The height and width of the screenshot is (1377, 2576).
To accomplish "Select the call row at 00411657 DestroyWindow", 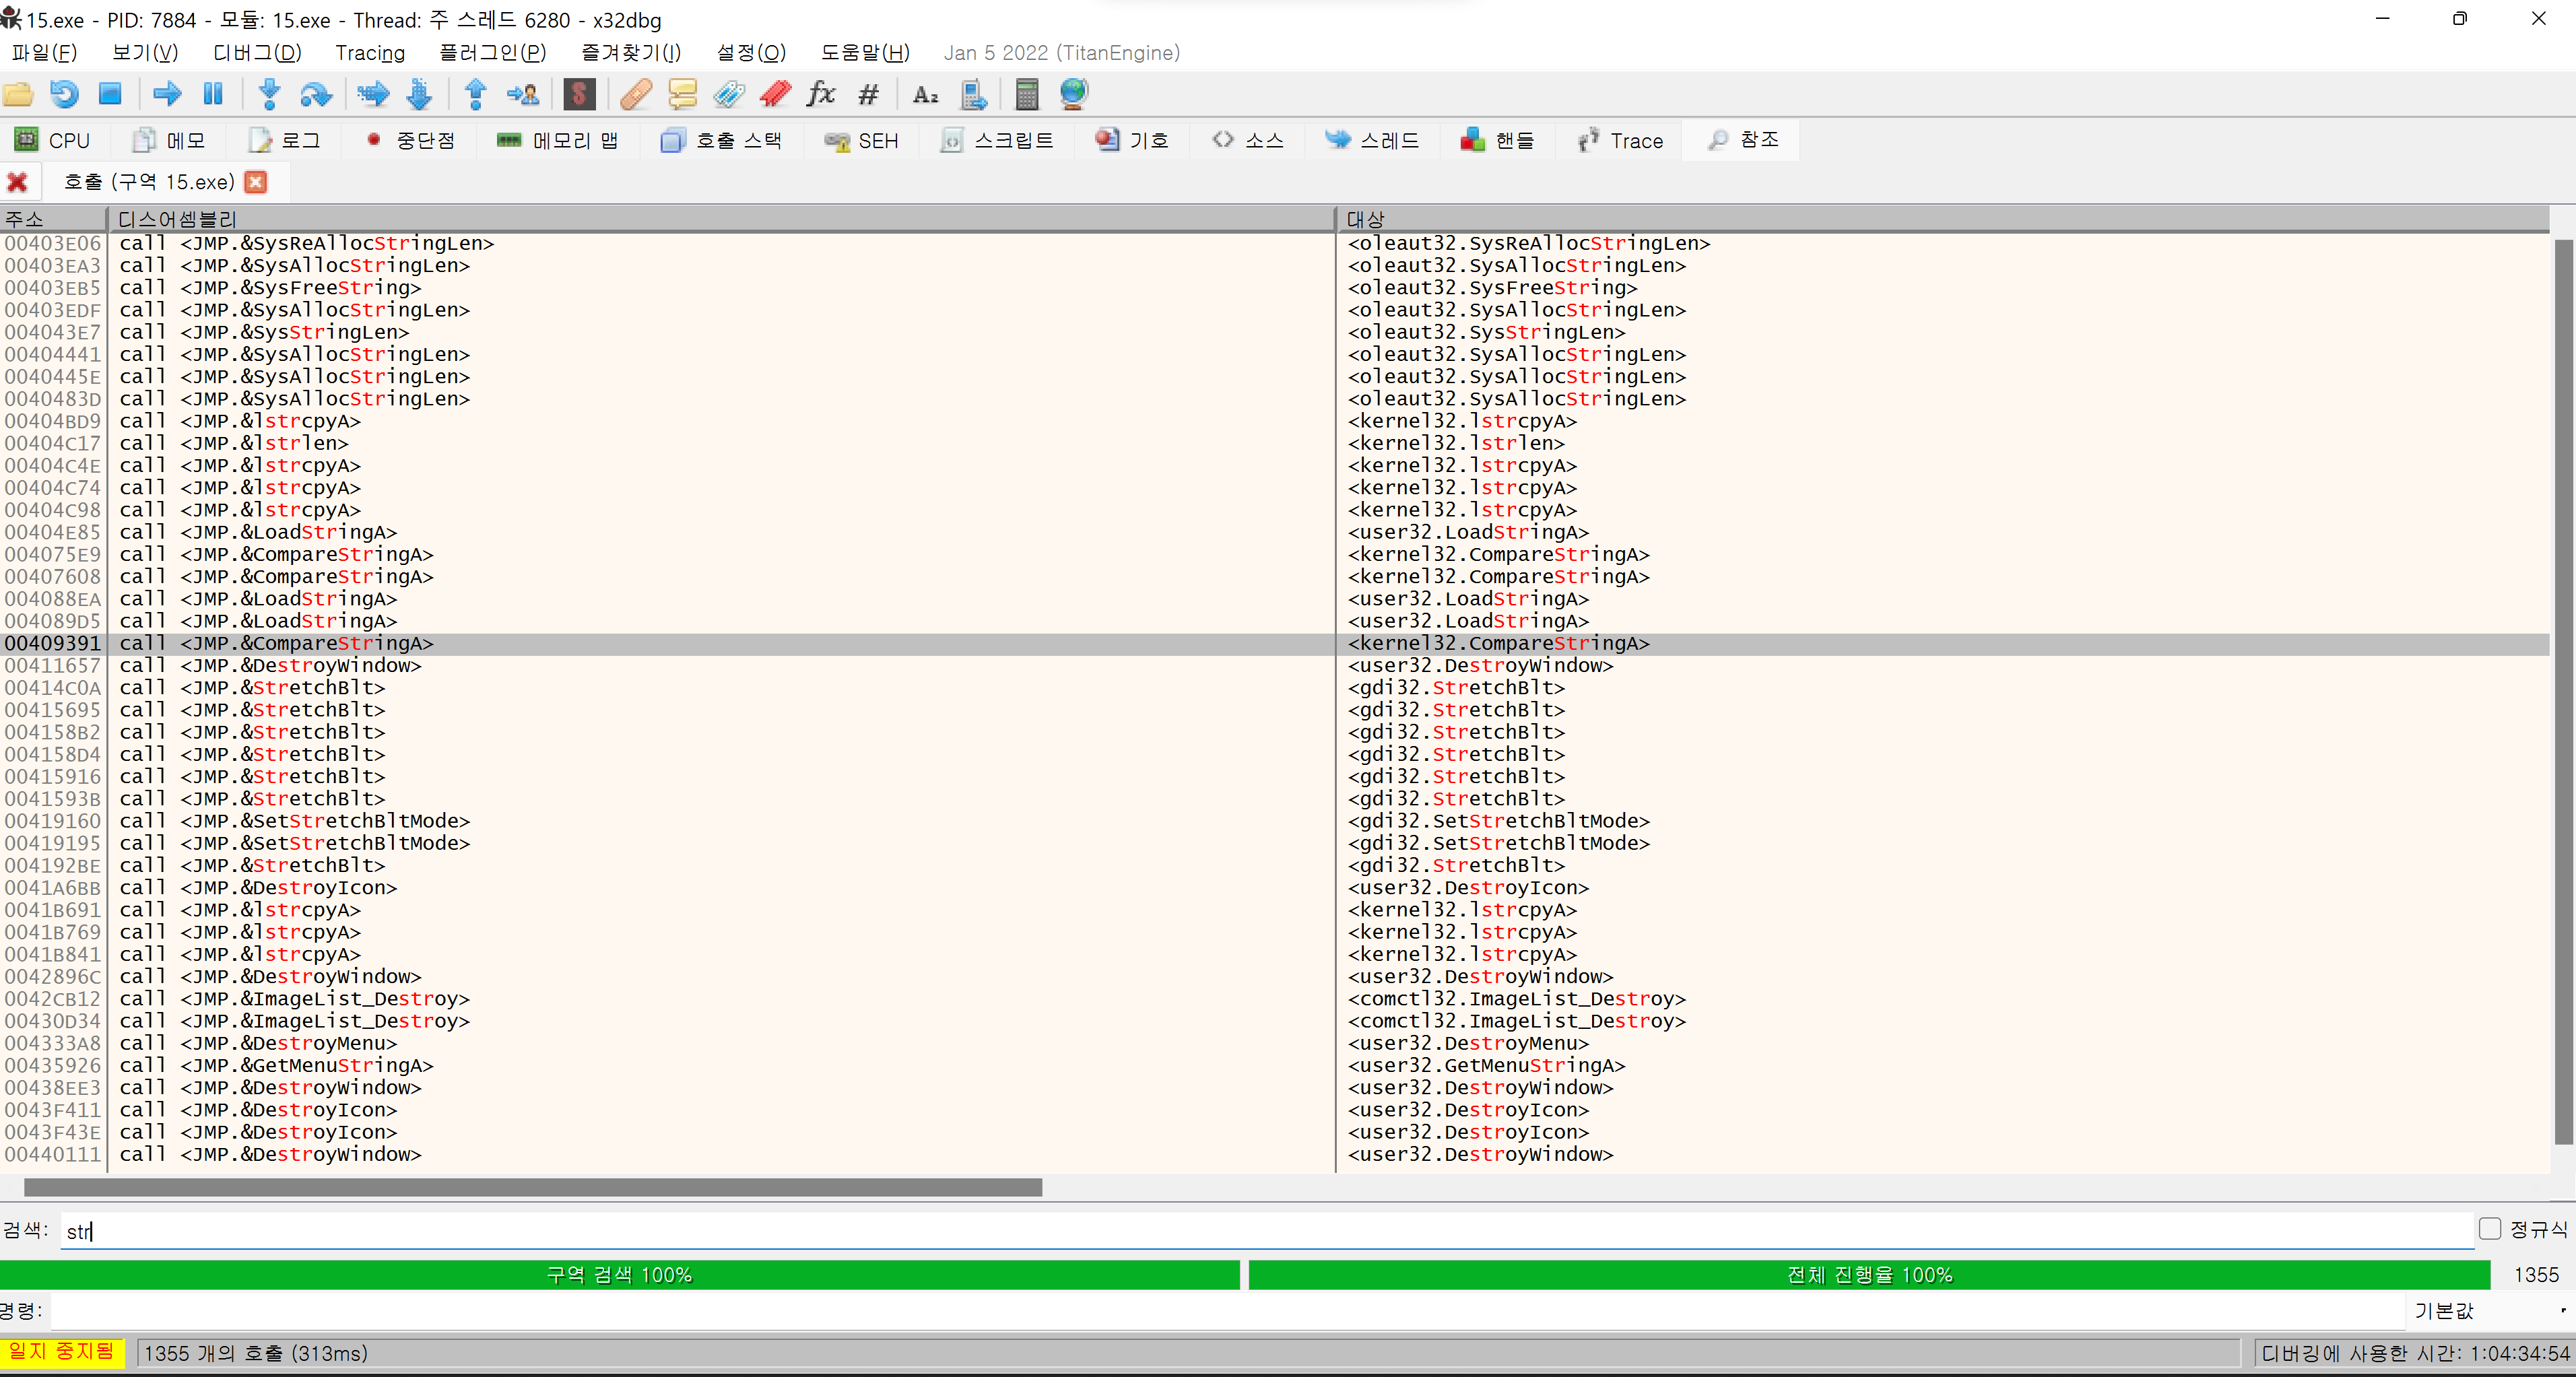I will [x=1274, y=666].
